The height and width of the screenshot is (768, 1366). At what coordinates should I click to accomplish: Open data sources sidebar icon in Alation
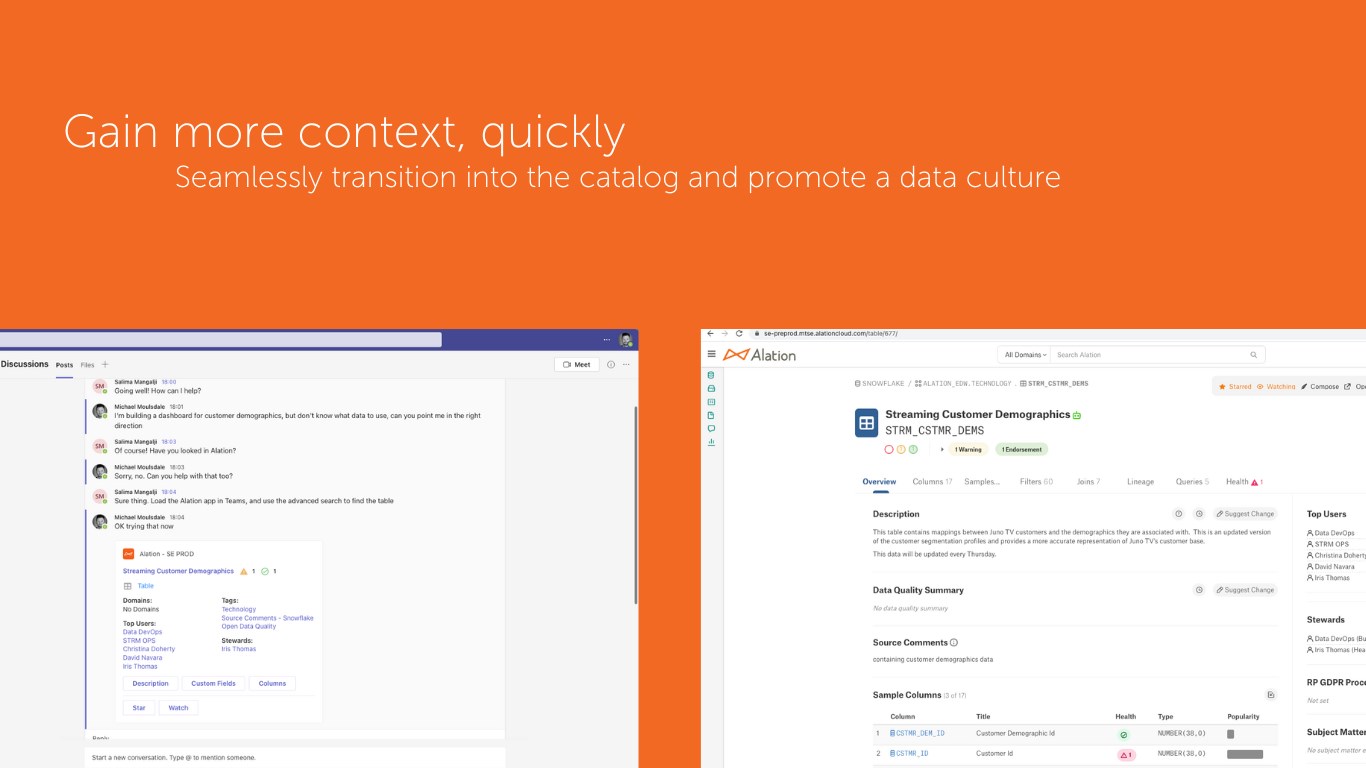point(711,375)
